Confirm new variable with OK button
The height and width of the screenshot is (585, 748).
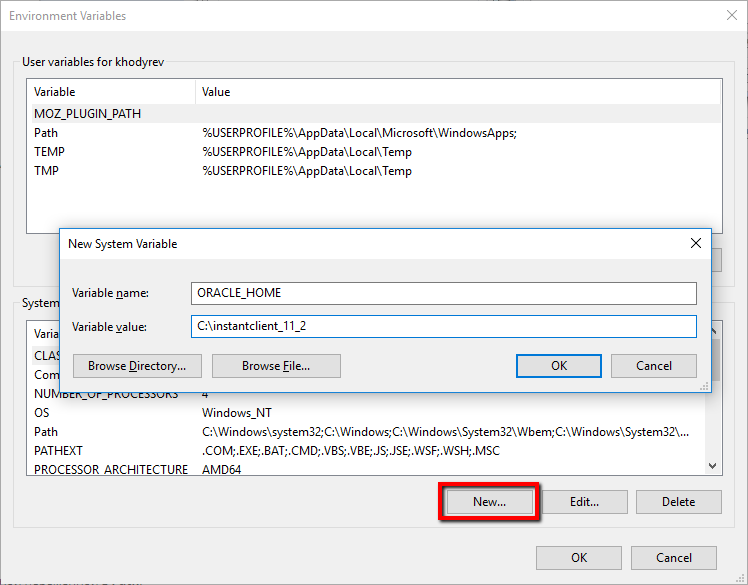tap(559, 366)
